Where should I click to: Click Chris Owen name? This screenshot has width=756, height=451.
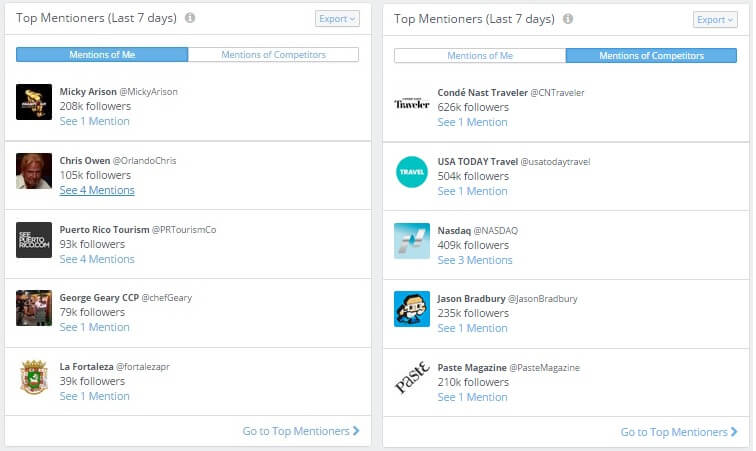tap(85, 161)
